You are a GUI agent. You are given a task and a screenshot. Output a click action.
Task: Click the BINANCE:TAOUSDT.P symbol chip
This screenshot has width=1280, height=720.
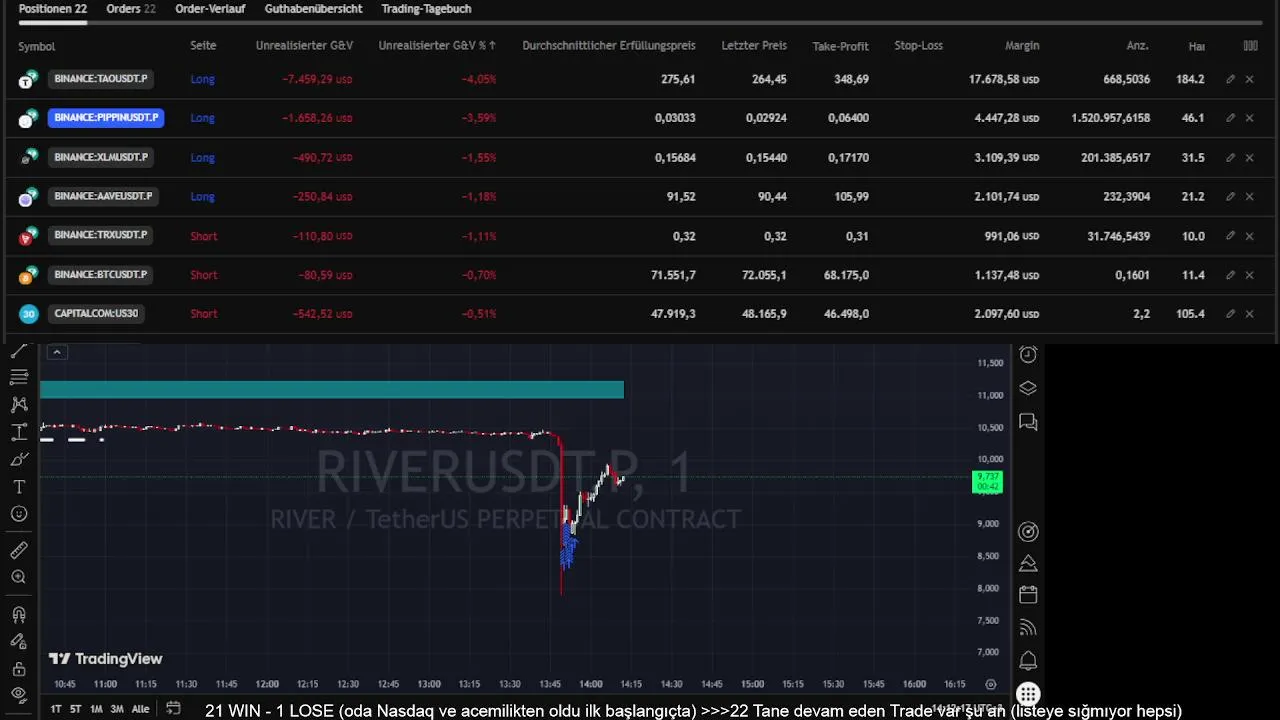(x=101, y=79)
